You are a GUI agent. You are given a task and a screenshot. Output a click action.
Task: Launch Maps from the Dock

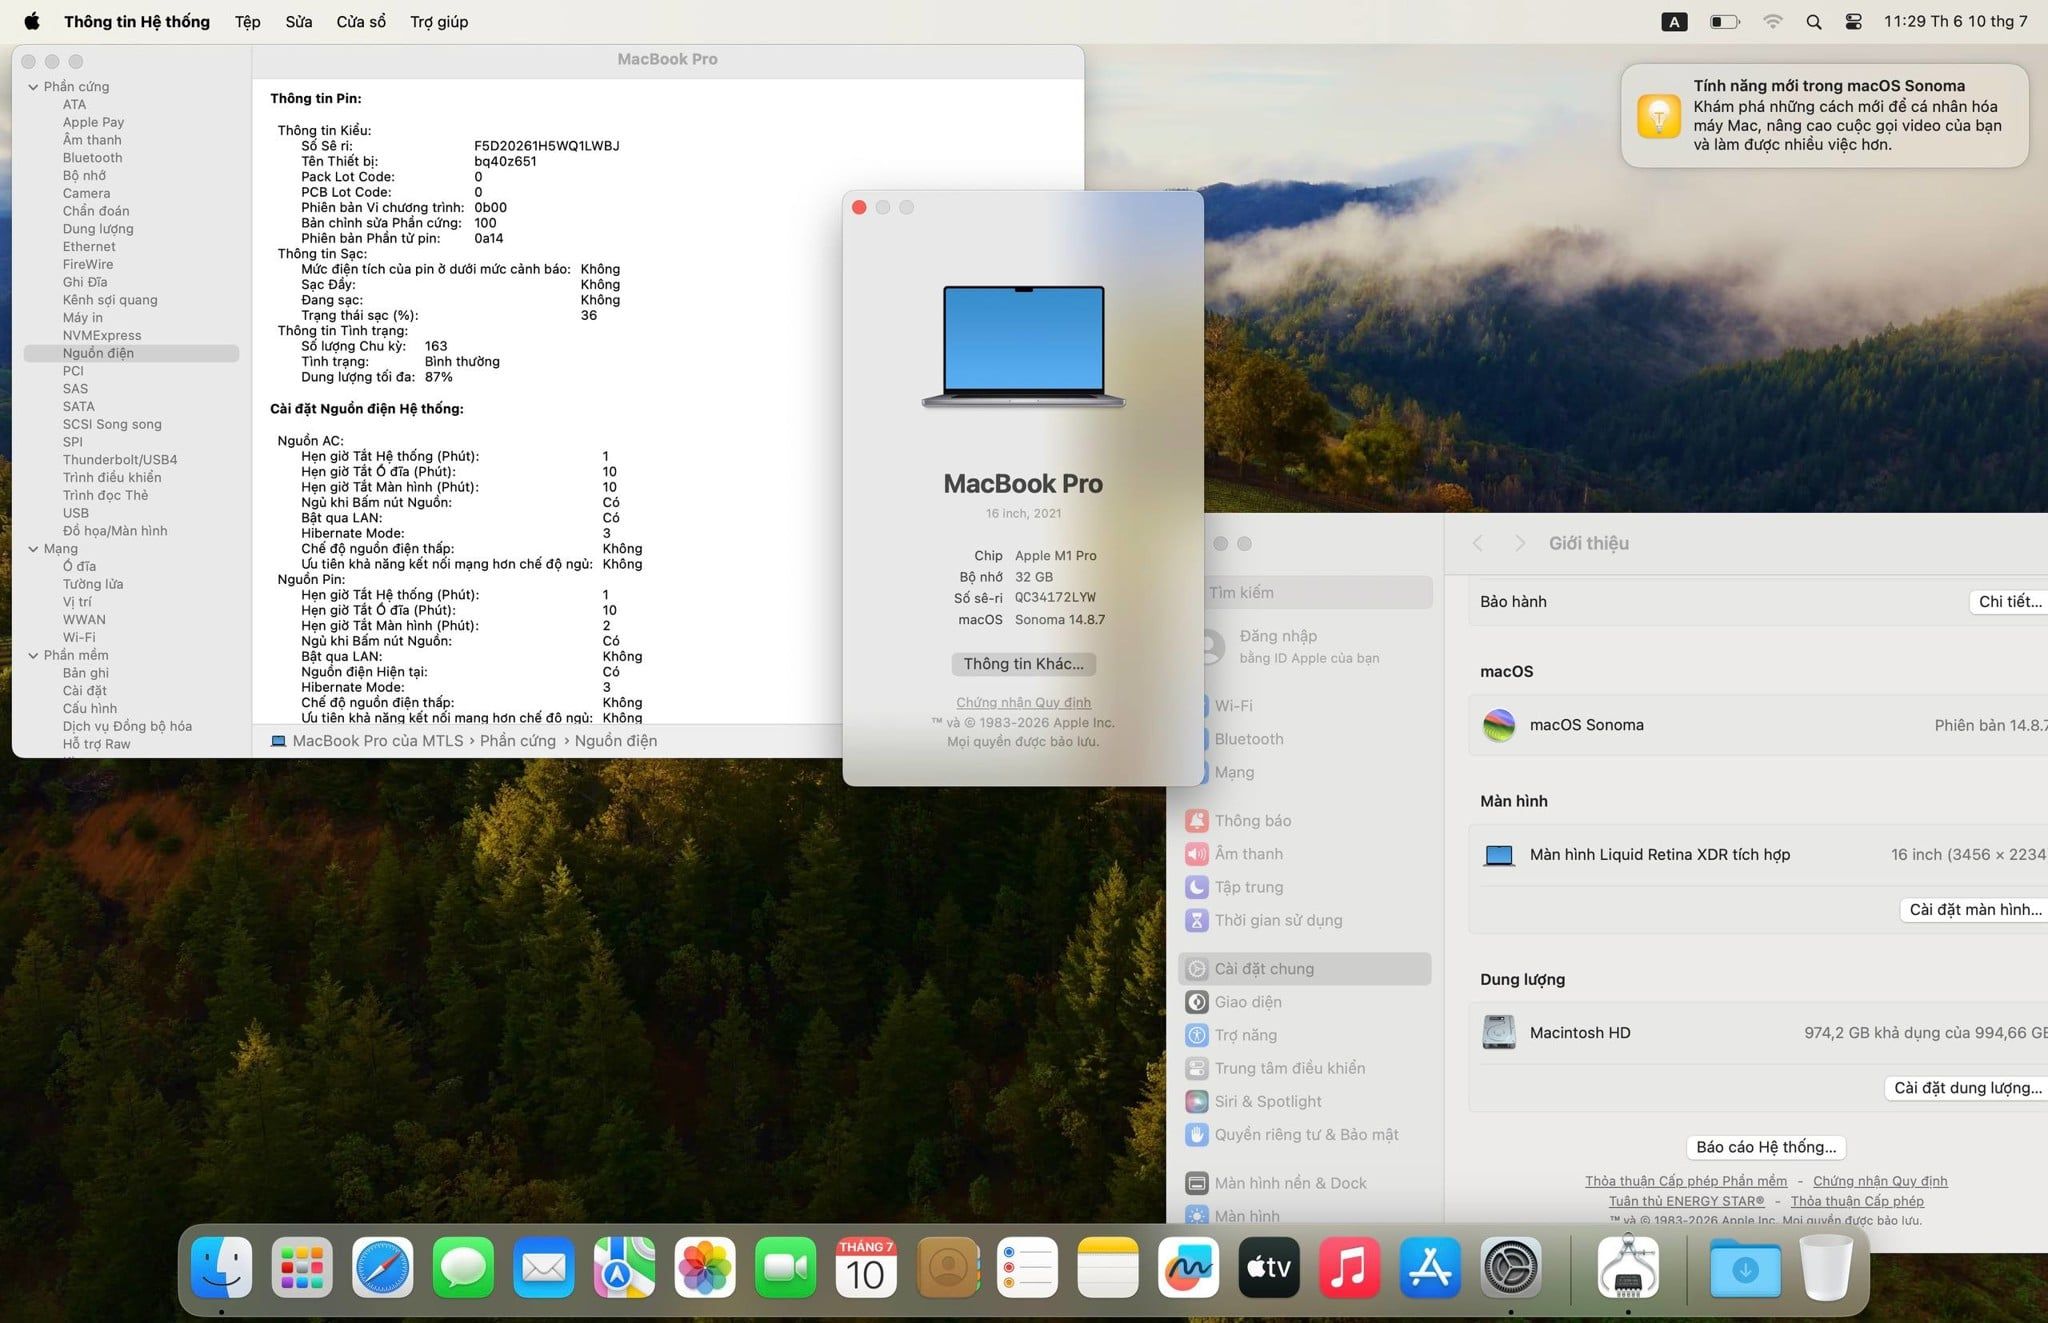624,1267
